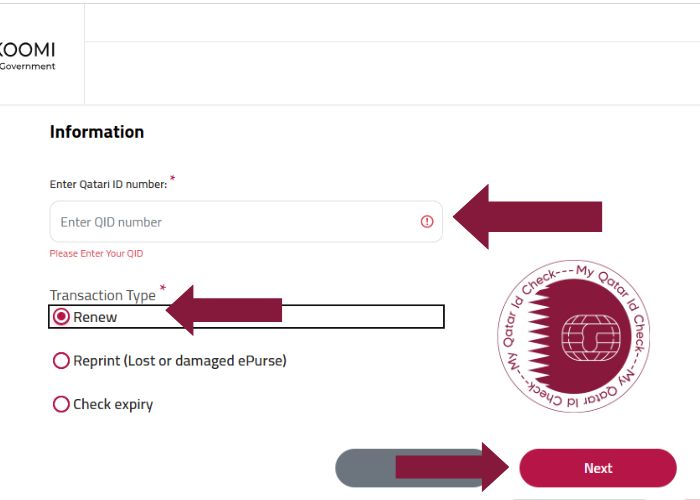700x500 pixels.
Task: Click the My Qatar Id Check circular logo
Action: click(x=574, y=336)
